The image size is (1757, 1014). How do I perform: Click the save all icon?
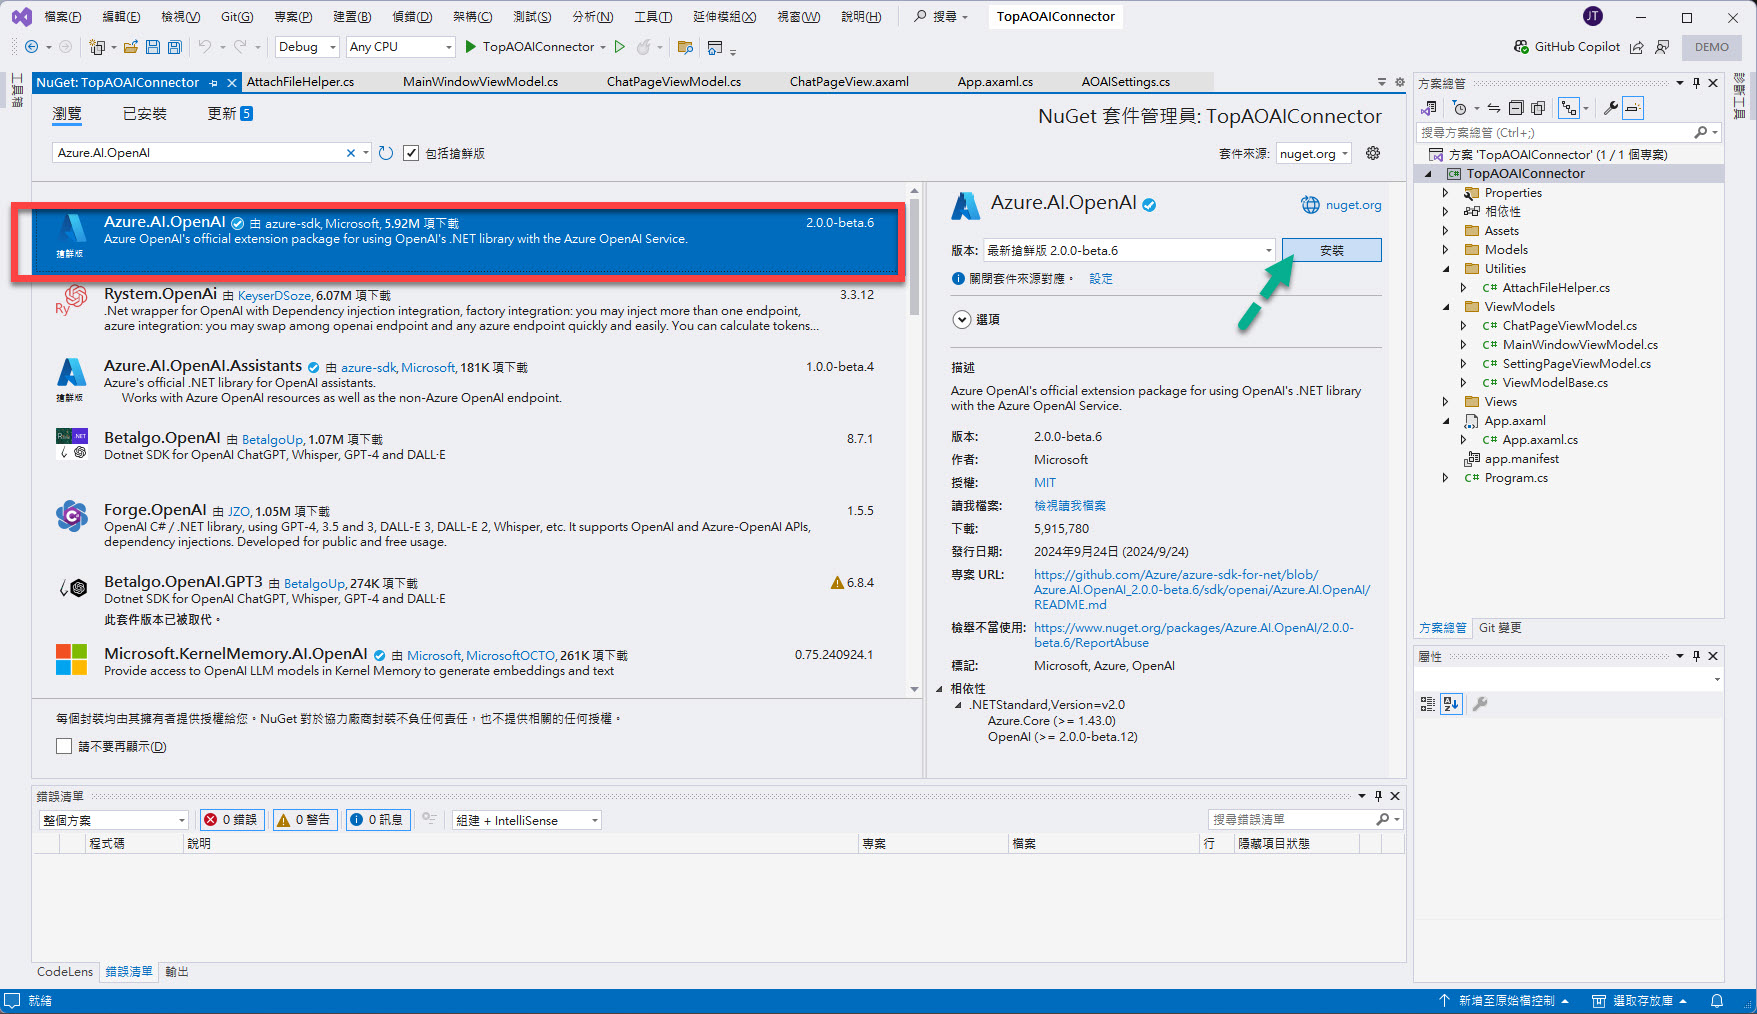click(175, 47)
